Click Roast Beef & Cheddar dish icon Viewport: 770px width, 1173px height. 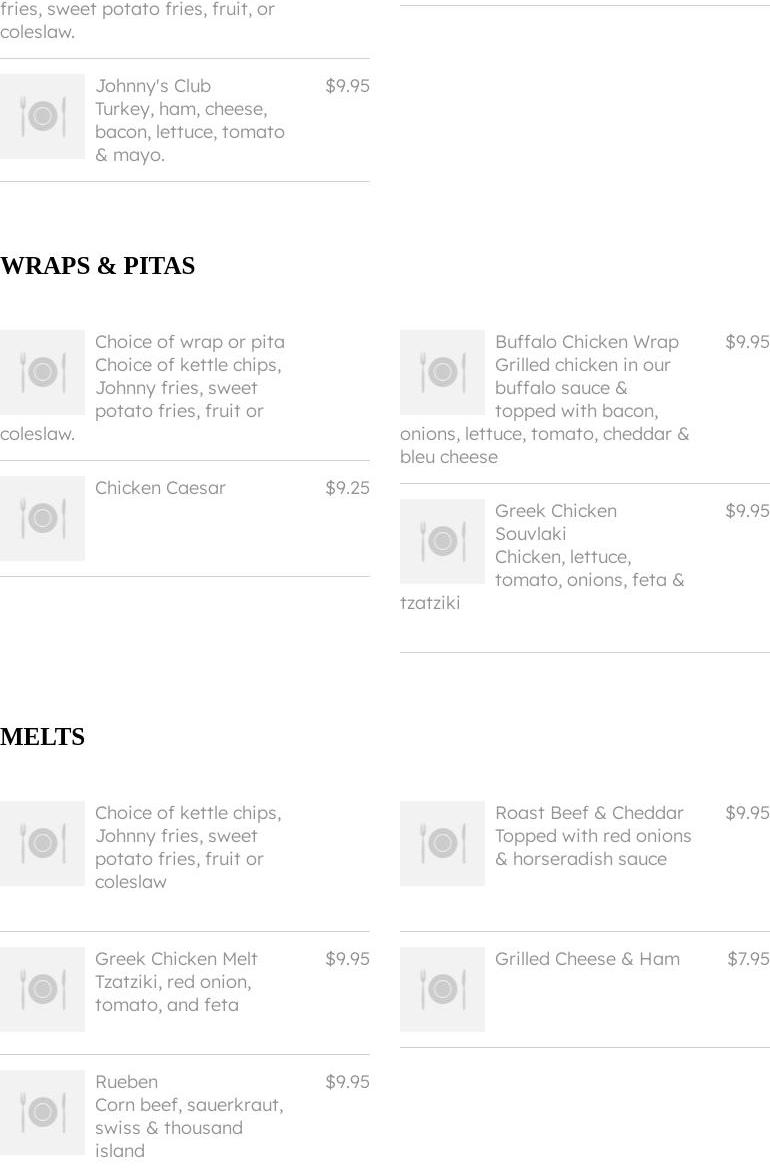click(442, 843)
